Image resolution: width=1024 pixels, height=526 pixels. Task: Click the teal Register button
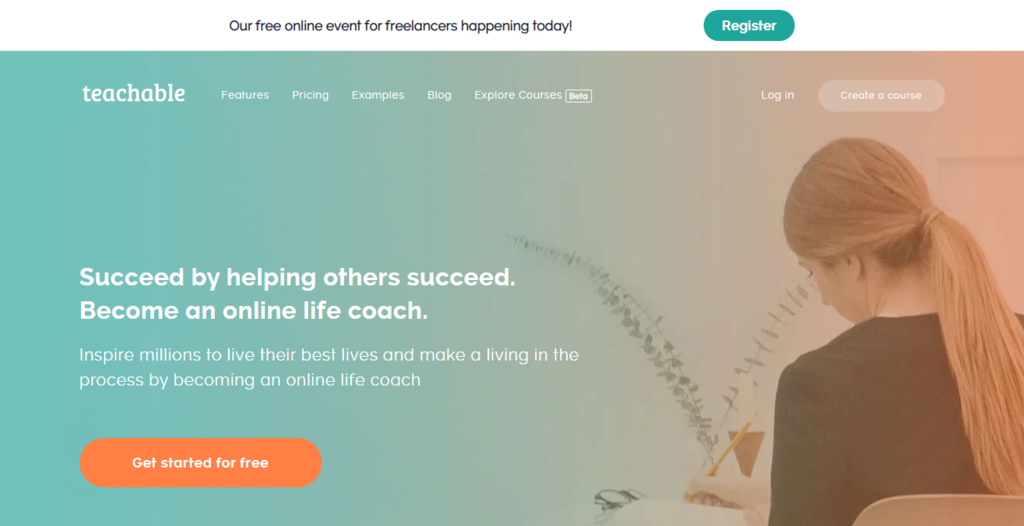[x=749, y=25]
